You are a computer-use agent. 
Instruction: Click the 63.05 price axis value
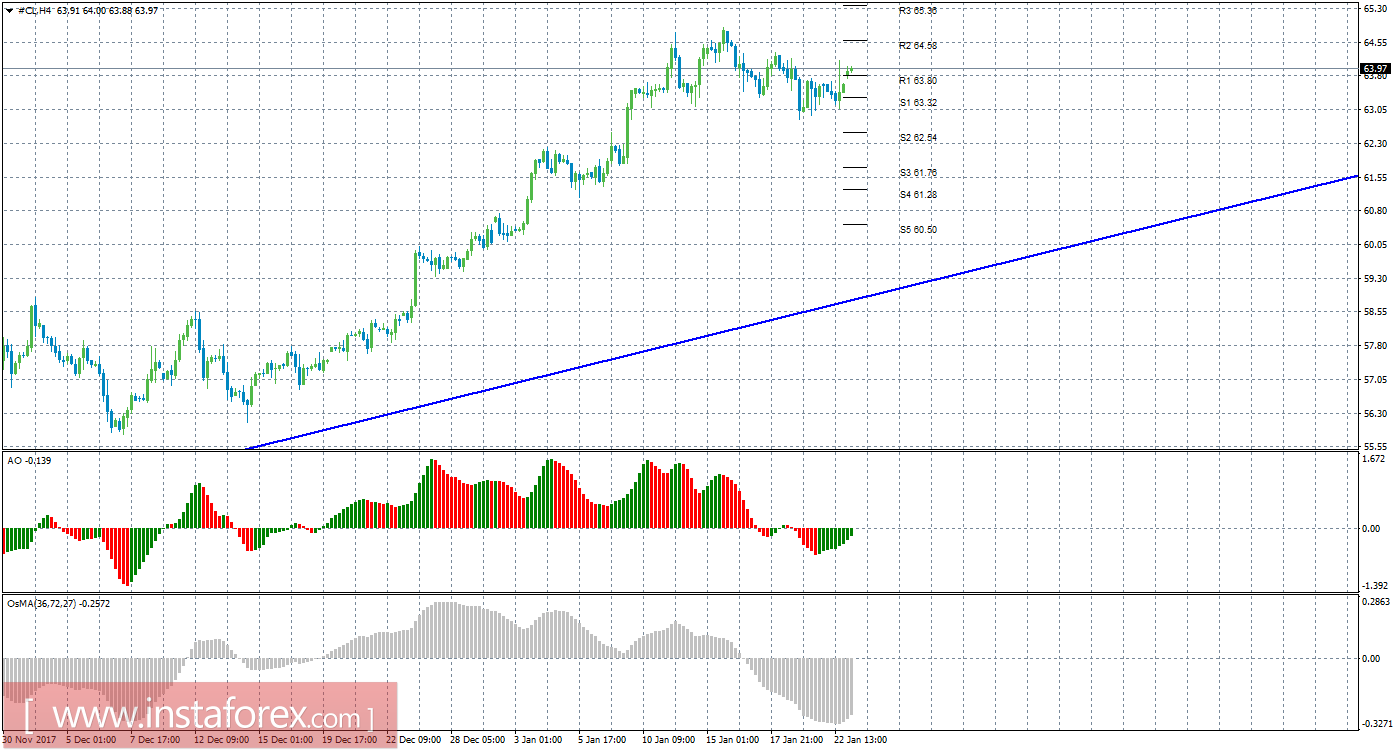(1375, 110)
